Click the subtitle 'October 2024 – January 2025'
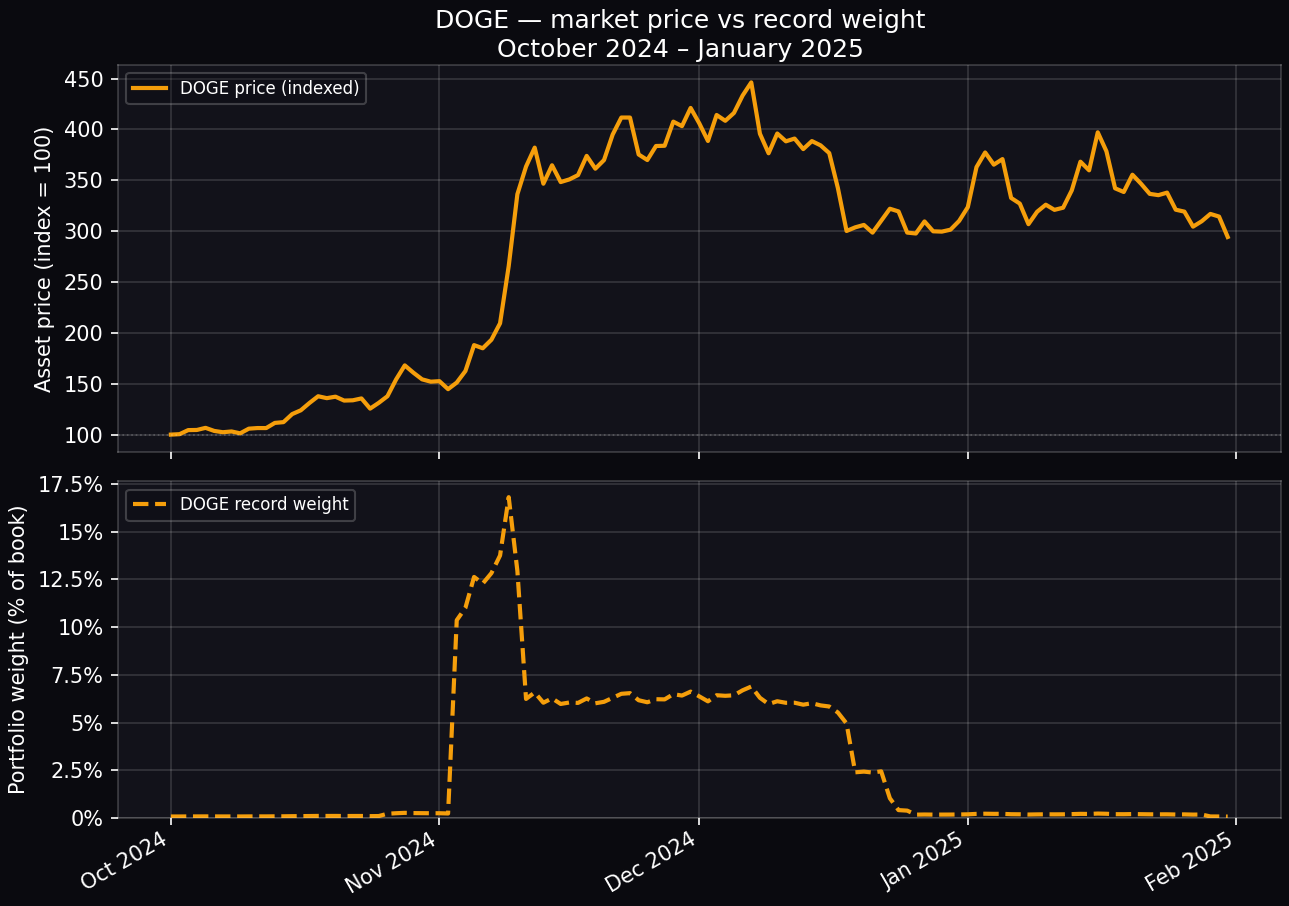This screenshot has width=1289, height=906. tap(680, 49)
